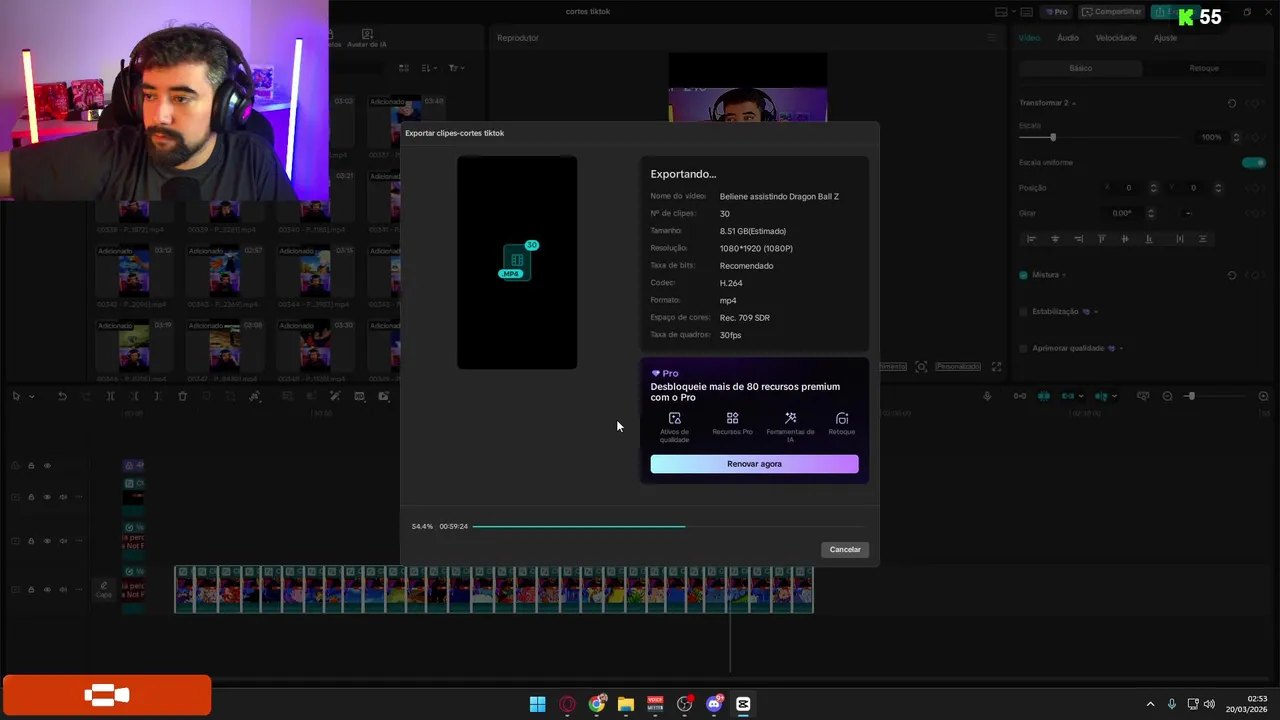Image resolution: width=1280 pixels, height=720 pixels.
Task: Open the Personalizado ratio dropdown in player
Action: coord(958,367)
